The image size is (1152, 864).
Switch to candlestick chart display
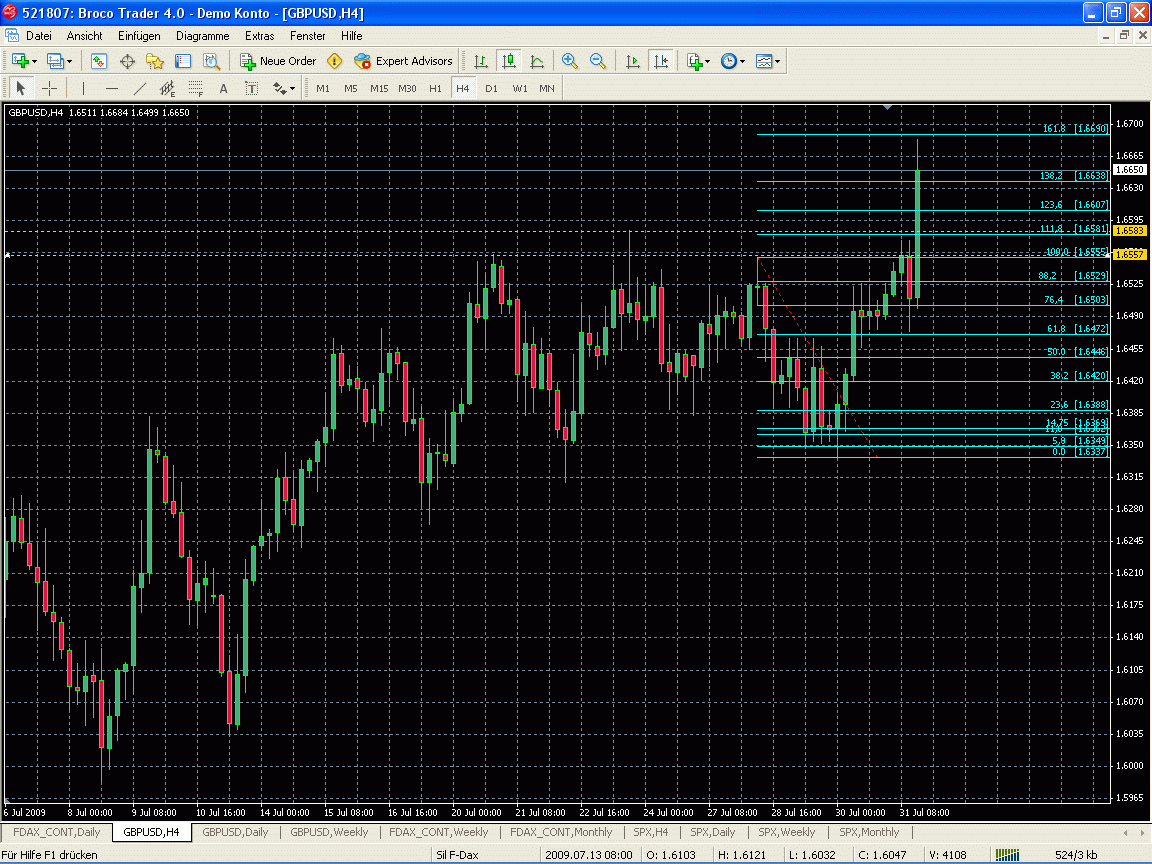tap(508, 62)
